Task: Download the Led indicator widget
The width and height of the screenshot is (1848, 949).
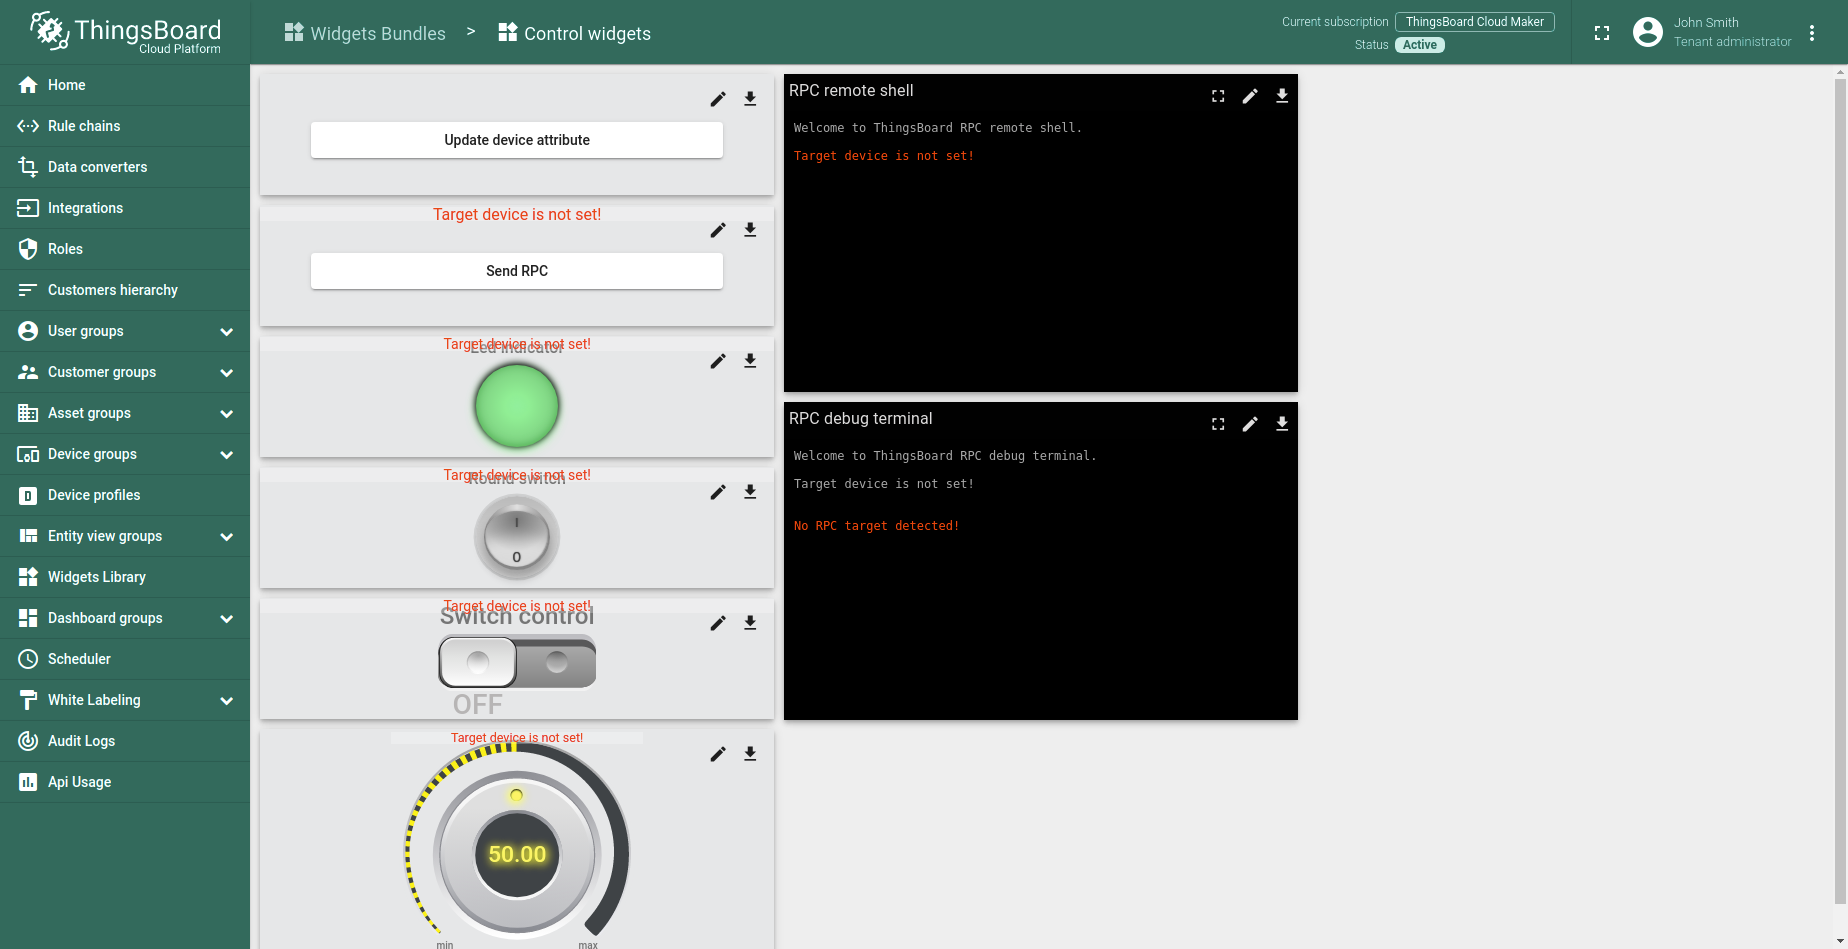Action: coord(750,361)
